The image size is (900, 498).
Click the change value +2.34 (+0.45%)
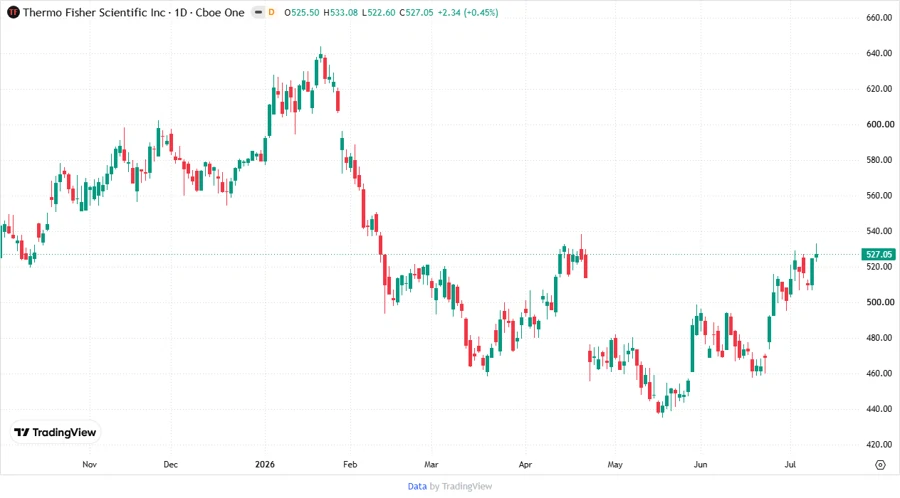point(468,12)
